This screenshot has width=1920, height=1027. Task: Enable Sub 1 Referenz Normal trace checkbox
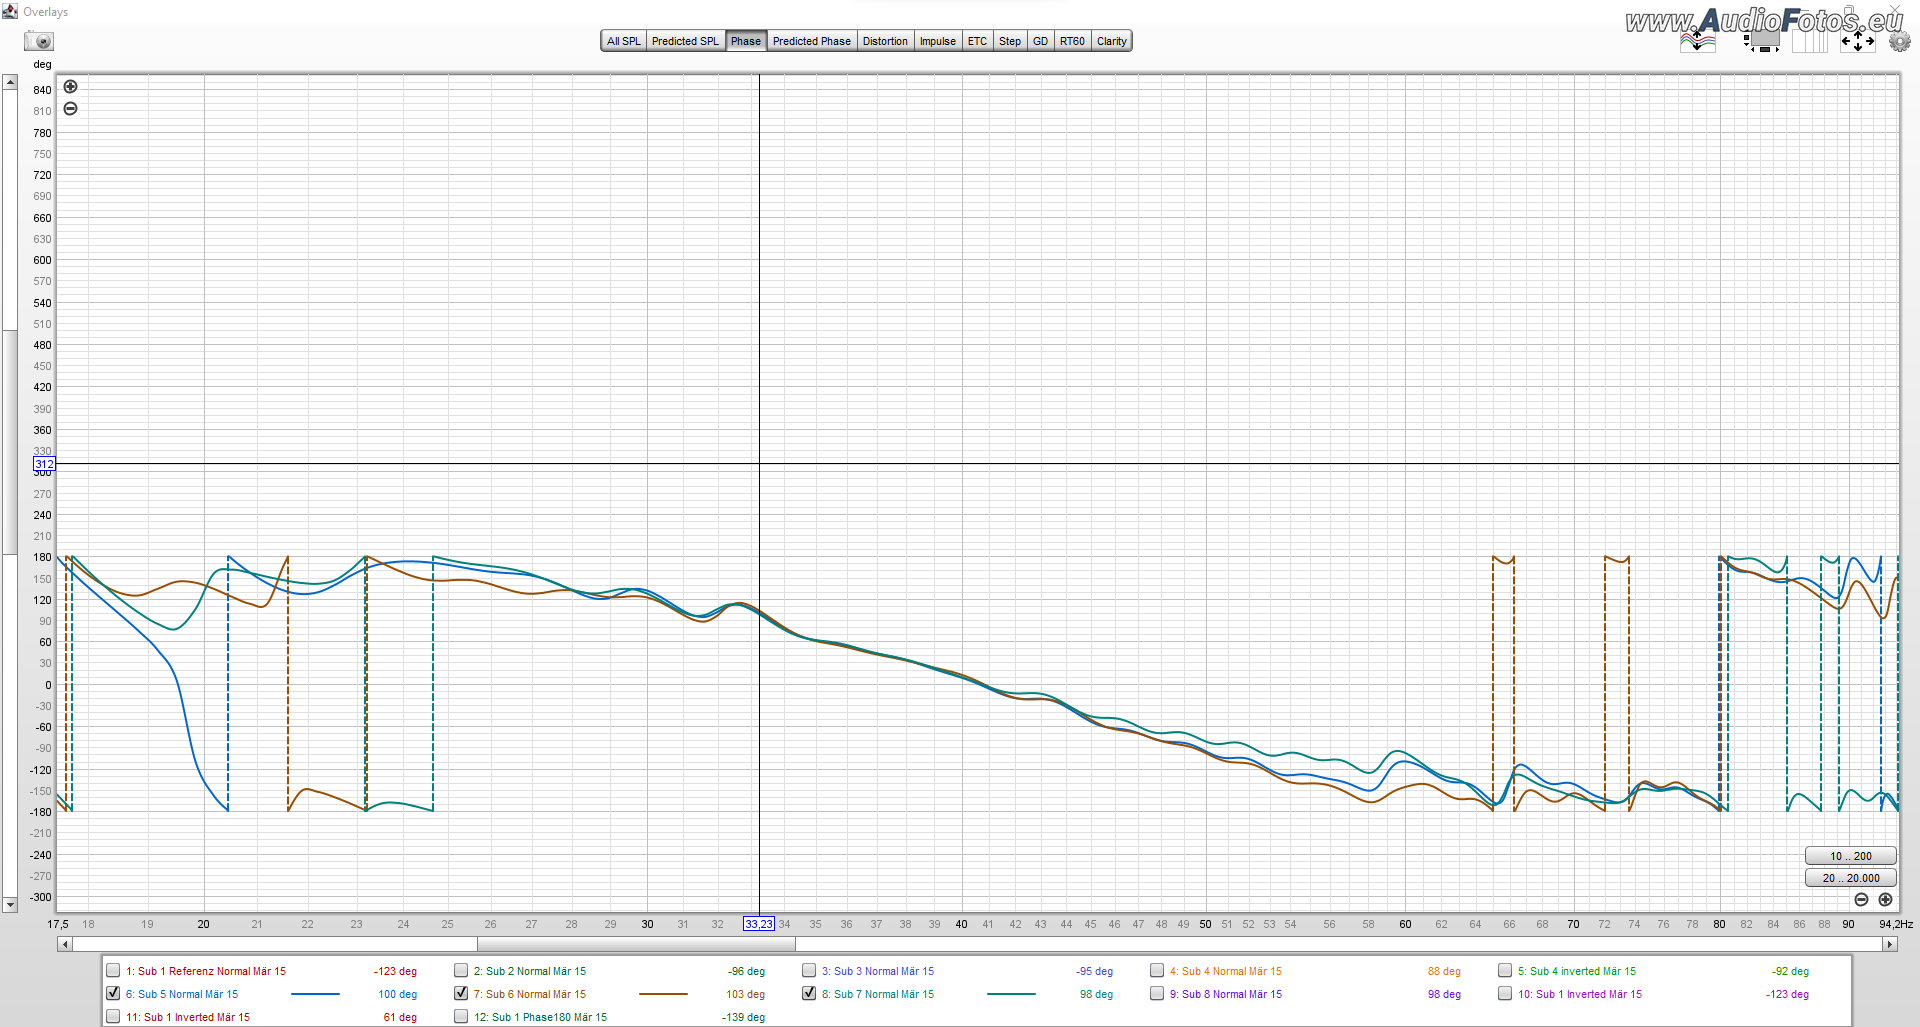tap(113, 970)
